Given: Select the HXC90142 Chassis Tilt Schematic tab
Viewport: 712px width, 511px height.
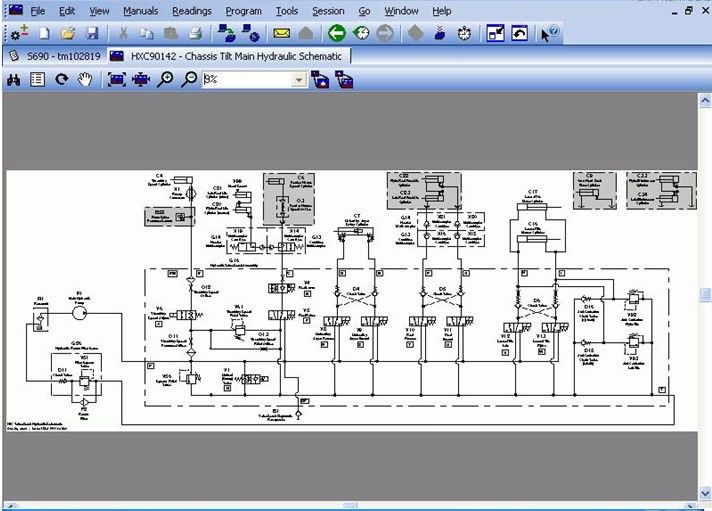Looking at the screenshot, I should pyautogui.click(x=230, y=56).
